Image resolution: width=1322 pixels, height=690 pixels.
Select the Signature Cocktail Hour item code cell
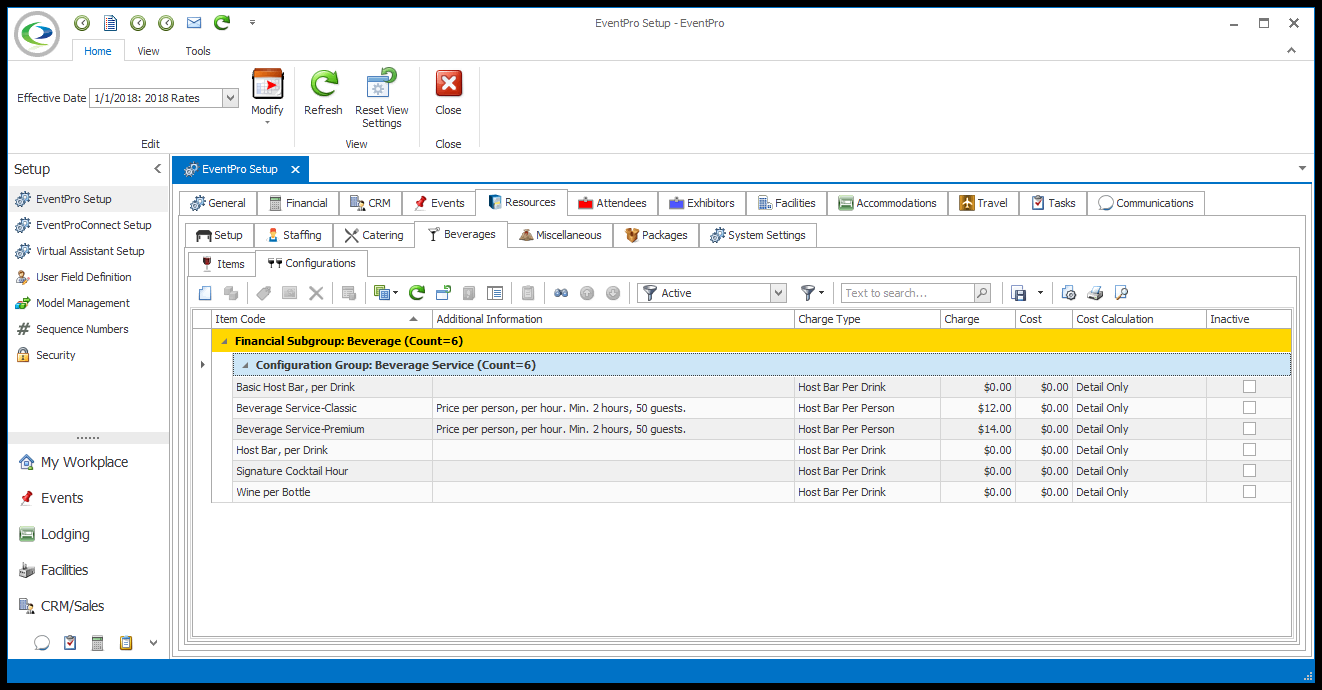click(x=332, y=471)
